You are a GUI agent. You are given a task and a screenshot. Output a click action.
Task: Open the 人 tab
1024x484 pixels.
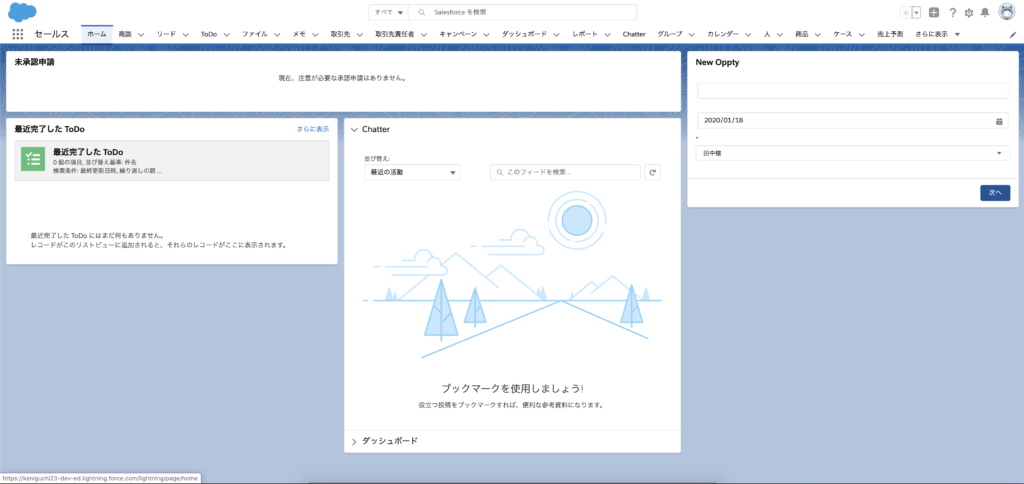click(767, 34)
